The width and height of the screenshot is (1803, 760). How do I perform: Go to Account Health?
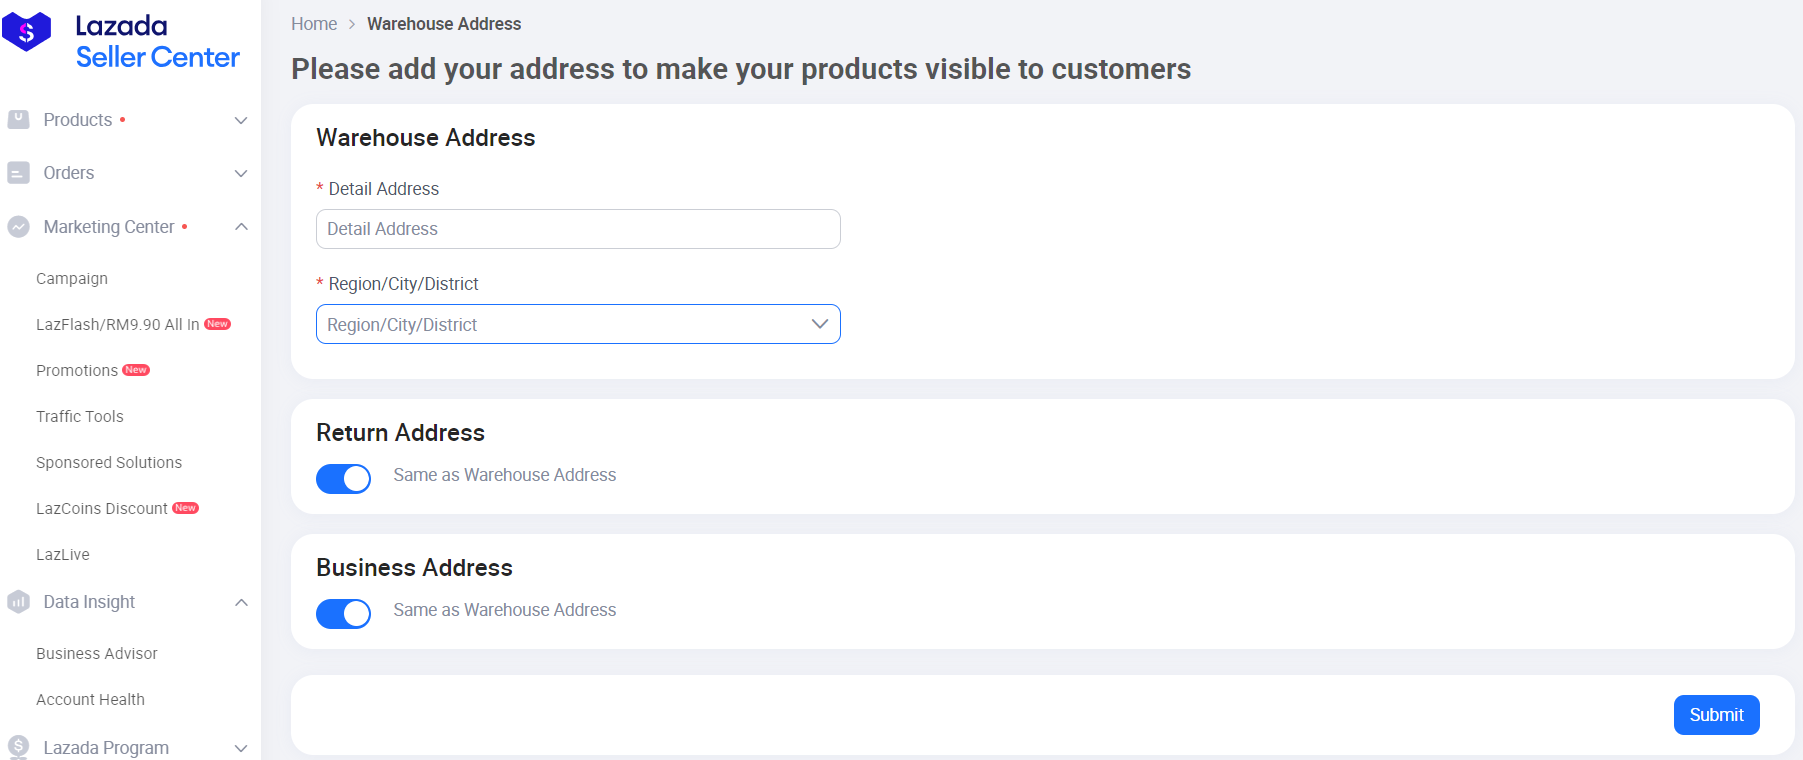90,699
